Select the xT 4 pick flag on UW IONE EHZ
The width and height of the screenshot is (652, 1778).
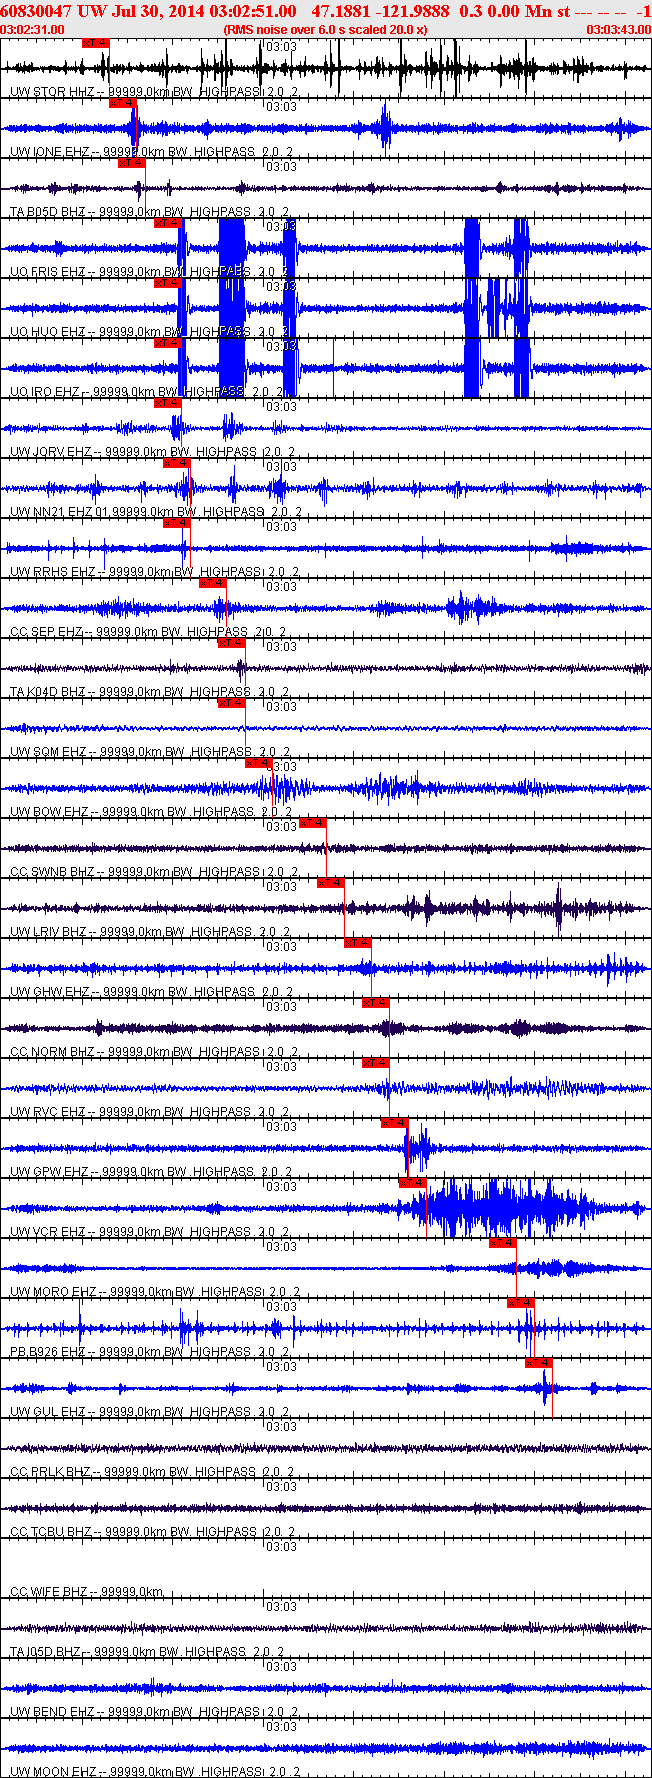tap(123, 103)
